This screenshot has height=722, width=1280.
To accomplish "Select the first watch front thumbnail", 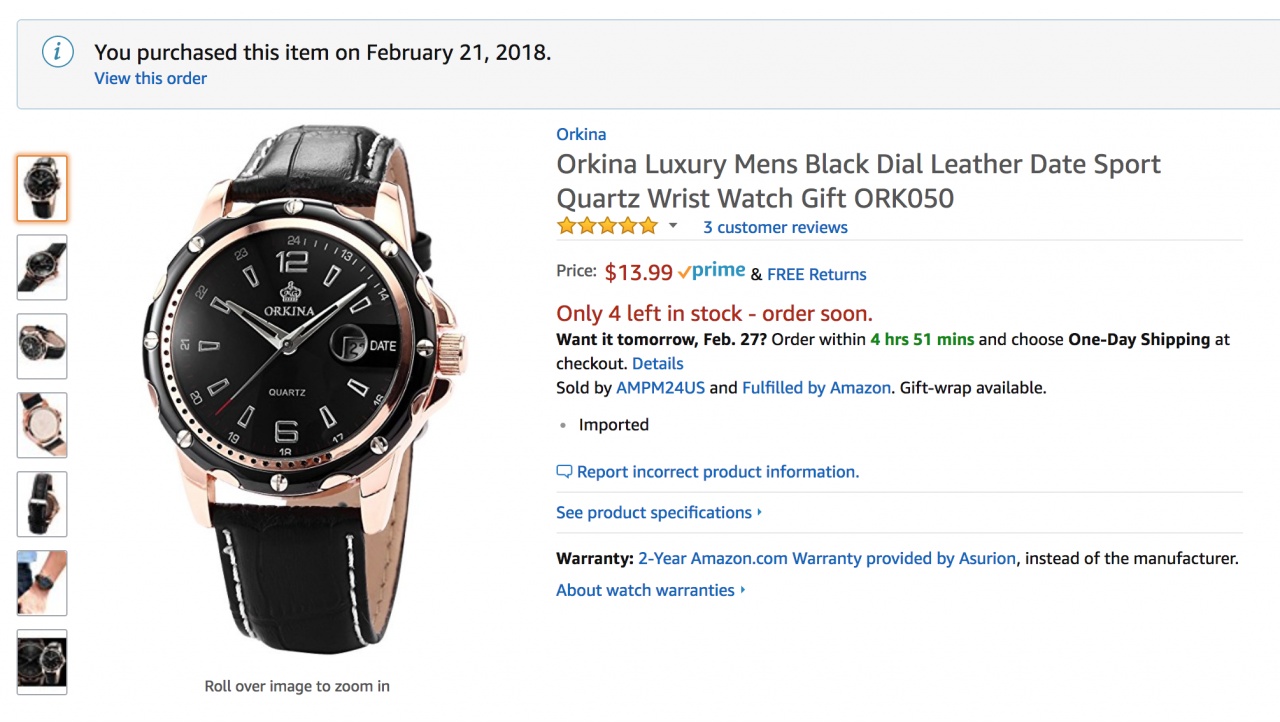I will click(42, 188).
